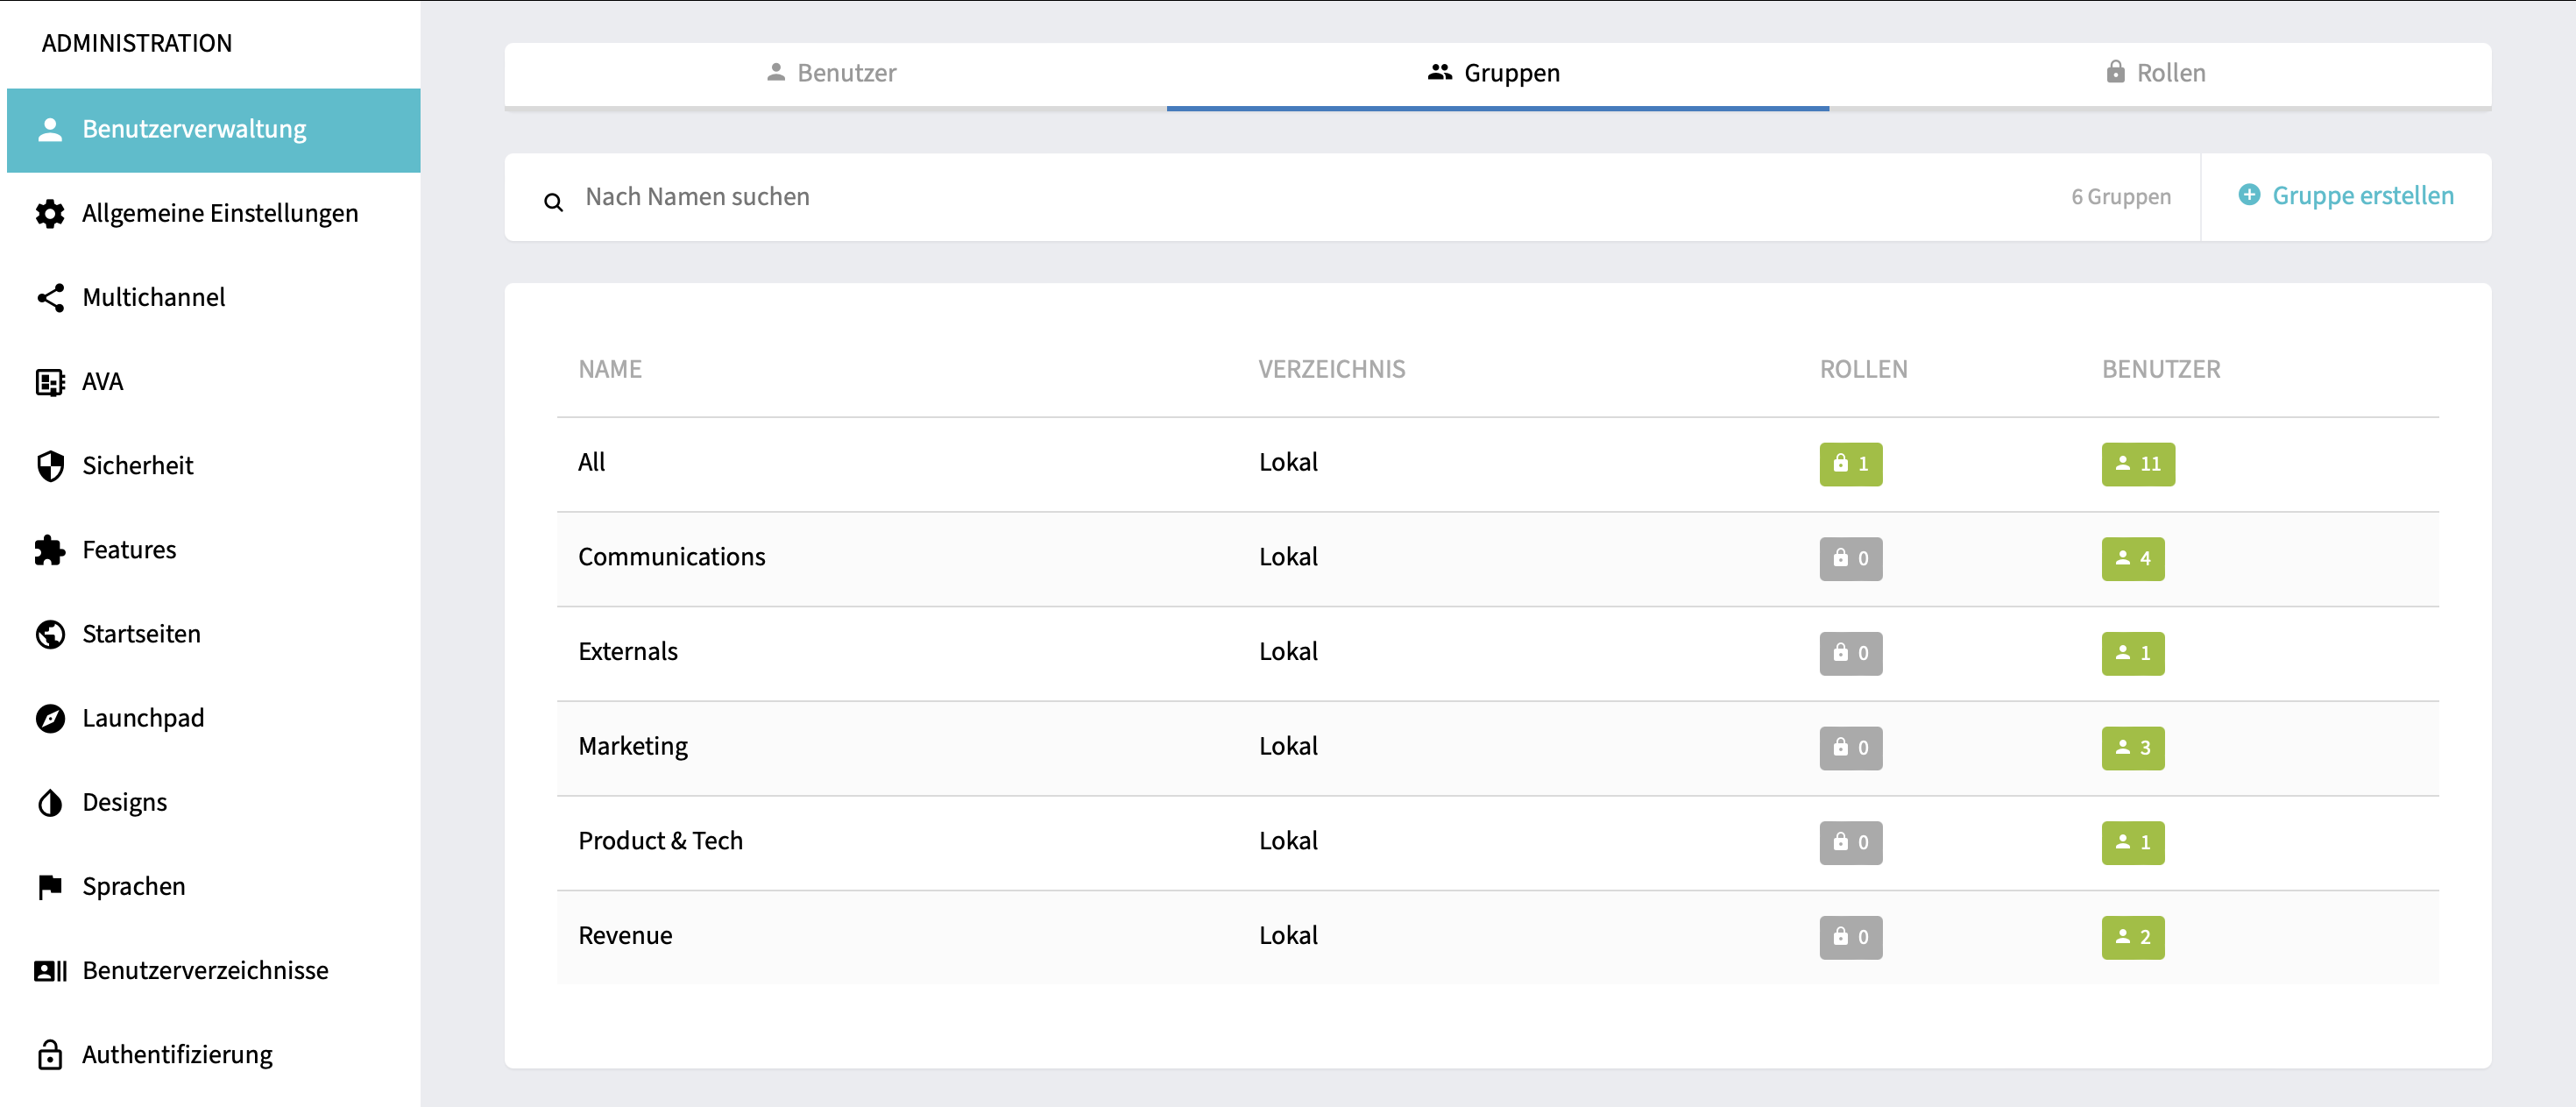2576x1107 pixels.
Task: Click the plus icon of Gruppe erstellen
Action: coord(2249,195)
